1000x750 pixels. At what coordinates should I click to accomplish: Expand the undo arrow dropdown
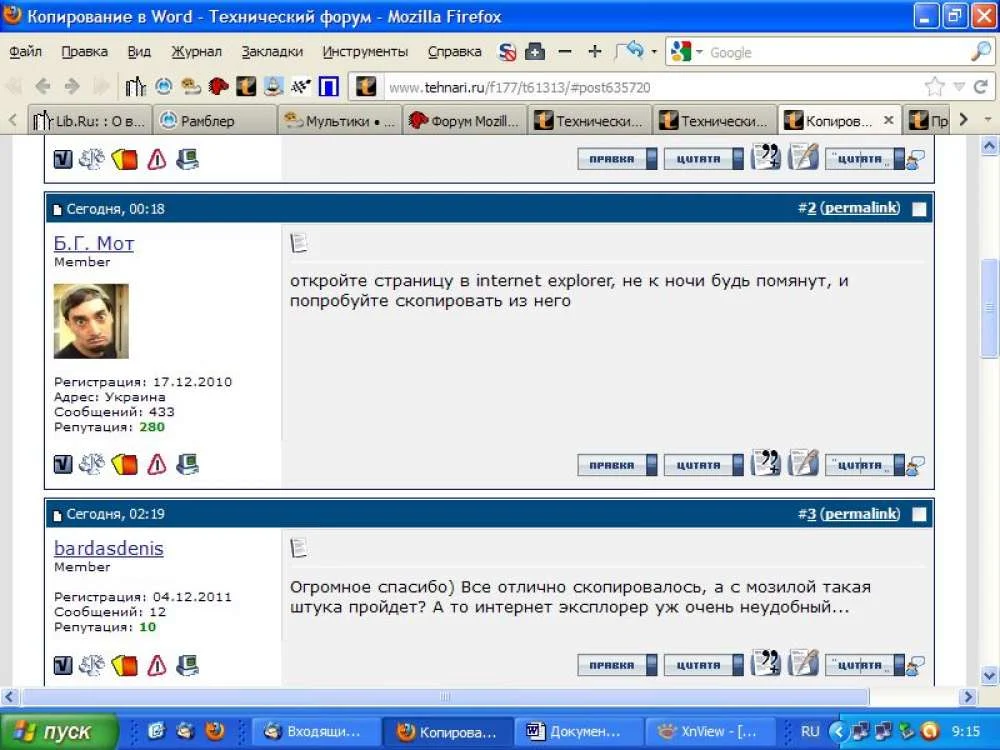(654, 52)
